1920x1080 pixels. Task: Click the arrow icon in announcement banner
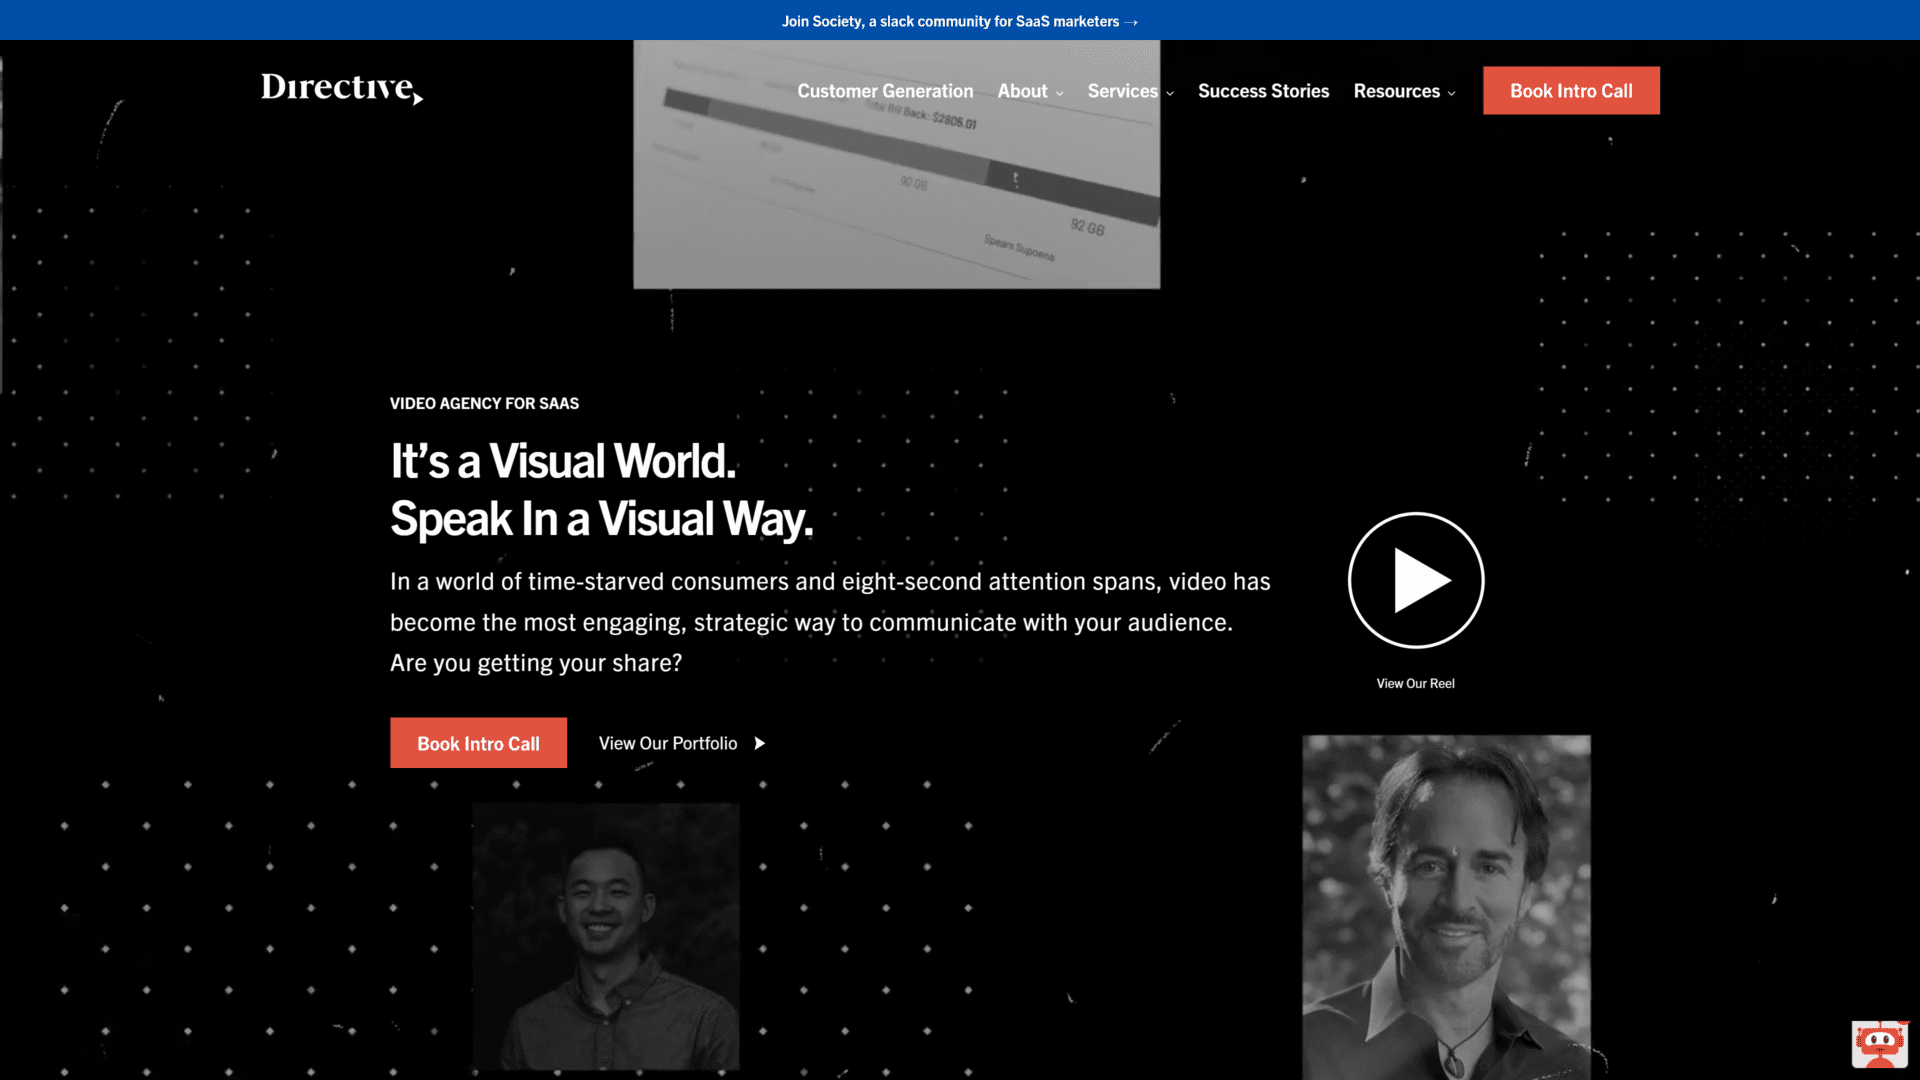pyautogui.click(x=1131, y=20)
